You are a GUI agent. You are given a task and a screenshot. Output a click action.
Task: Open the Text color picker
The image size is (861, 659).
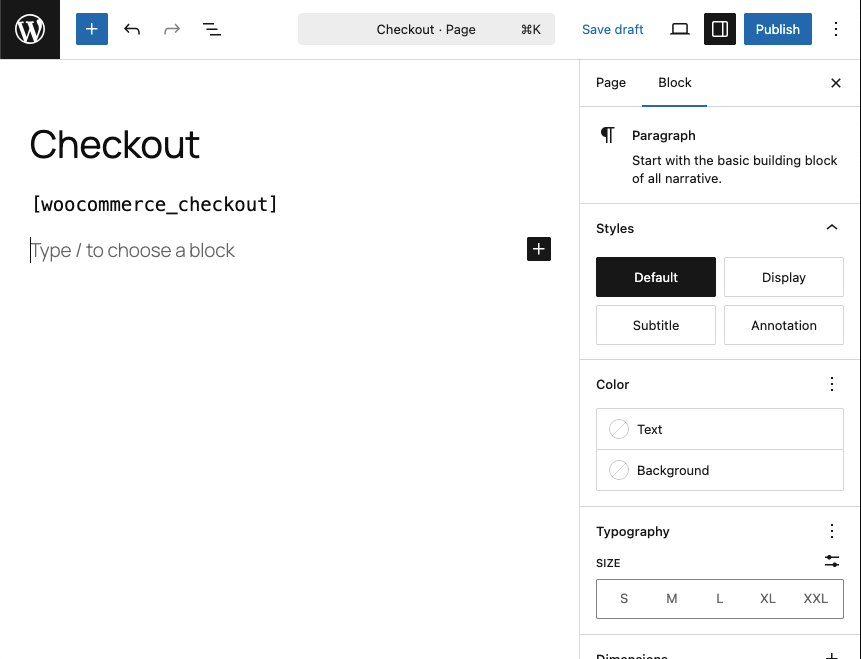tap(720, 429)
